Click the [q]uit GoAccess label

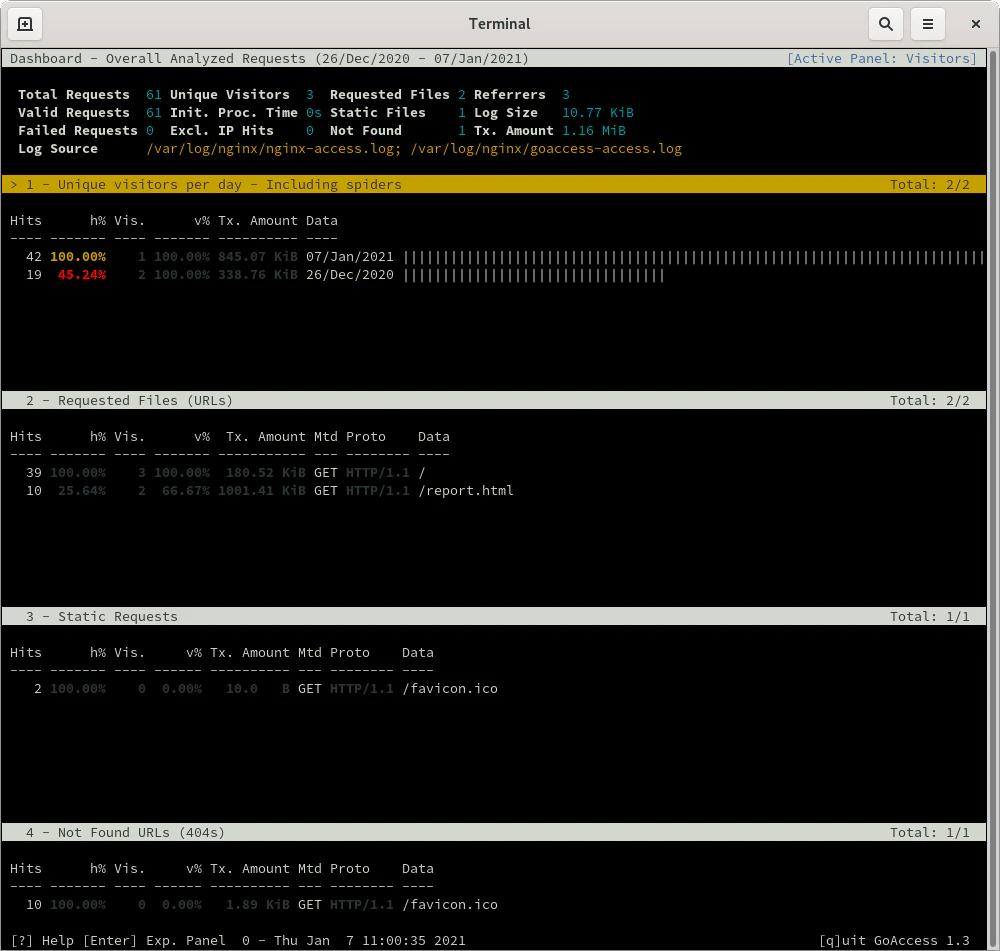tap(894, 941)
